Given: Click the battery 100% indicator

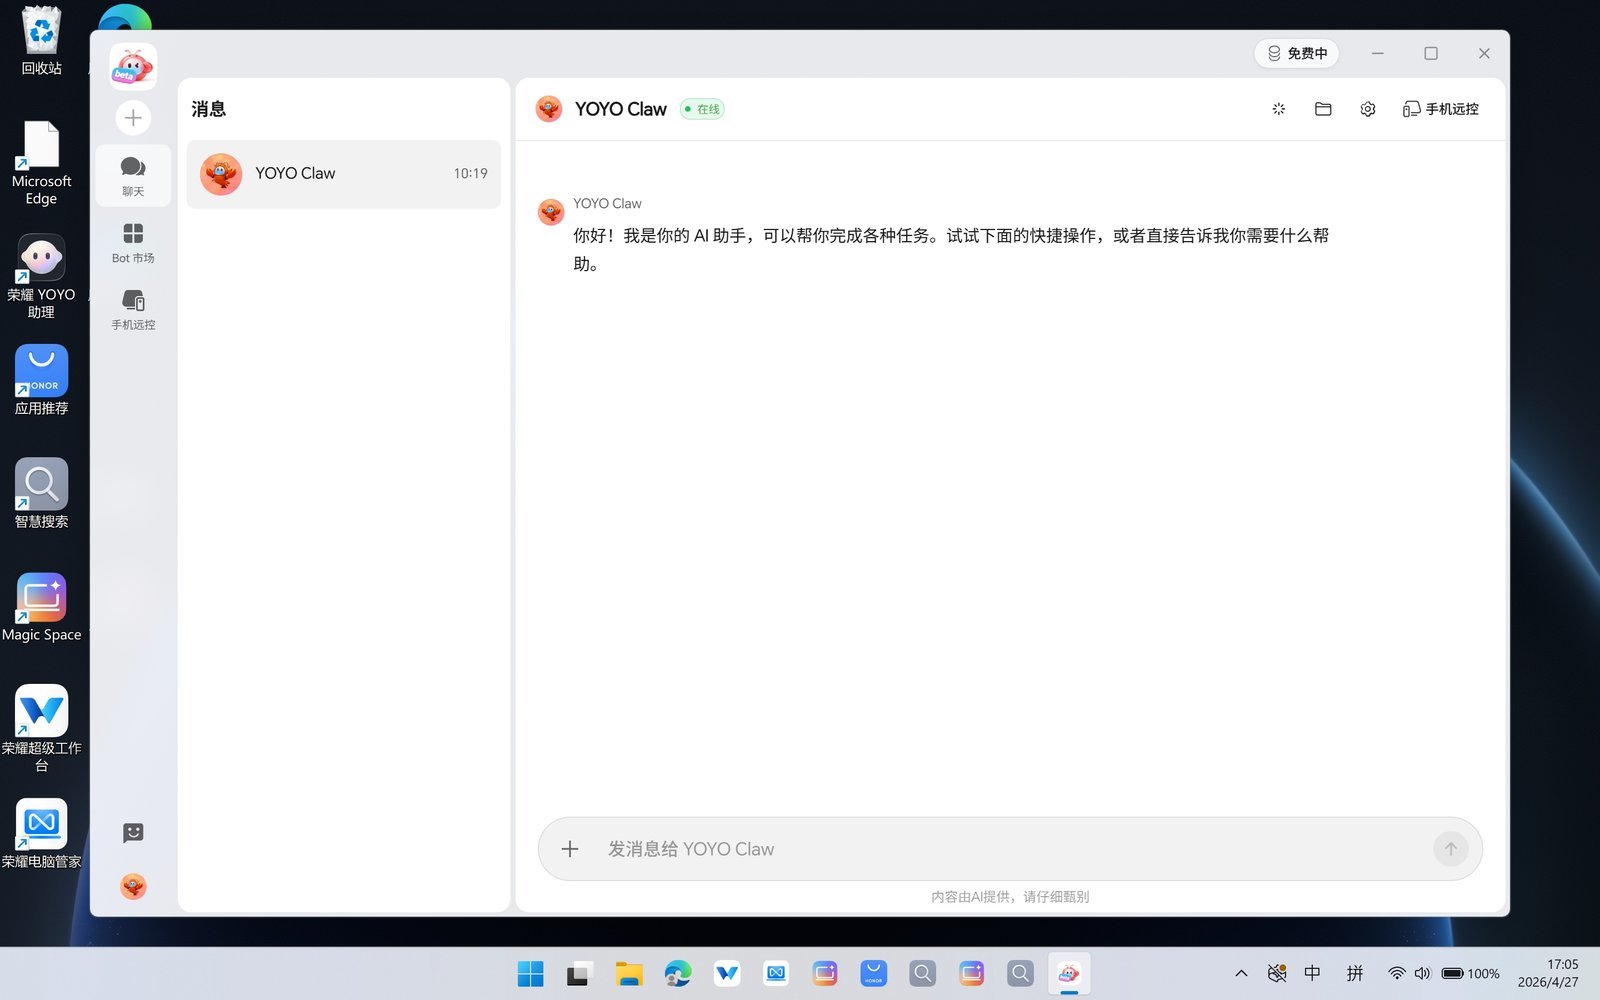Looking at the screenshot, I should [1470, 973].
